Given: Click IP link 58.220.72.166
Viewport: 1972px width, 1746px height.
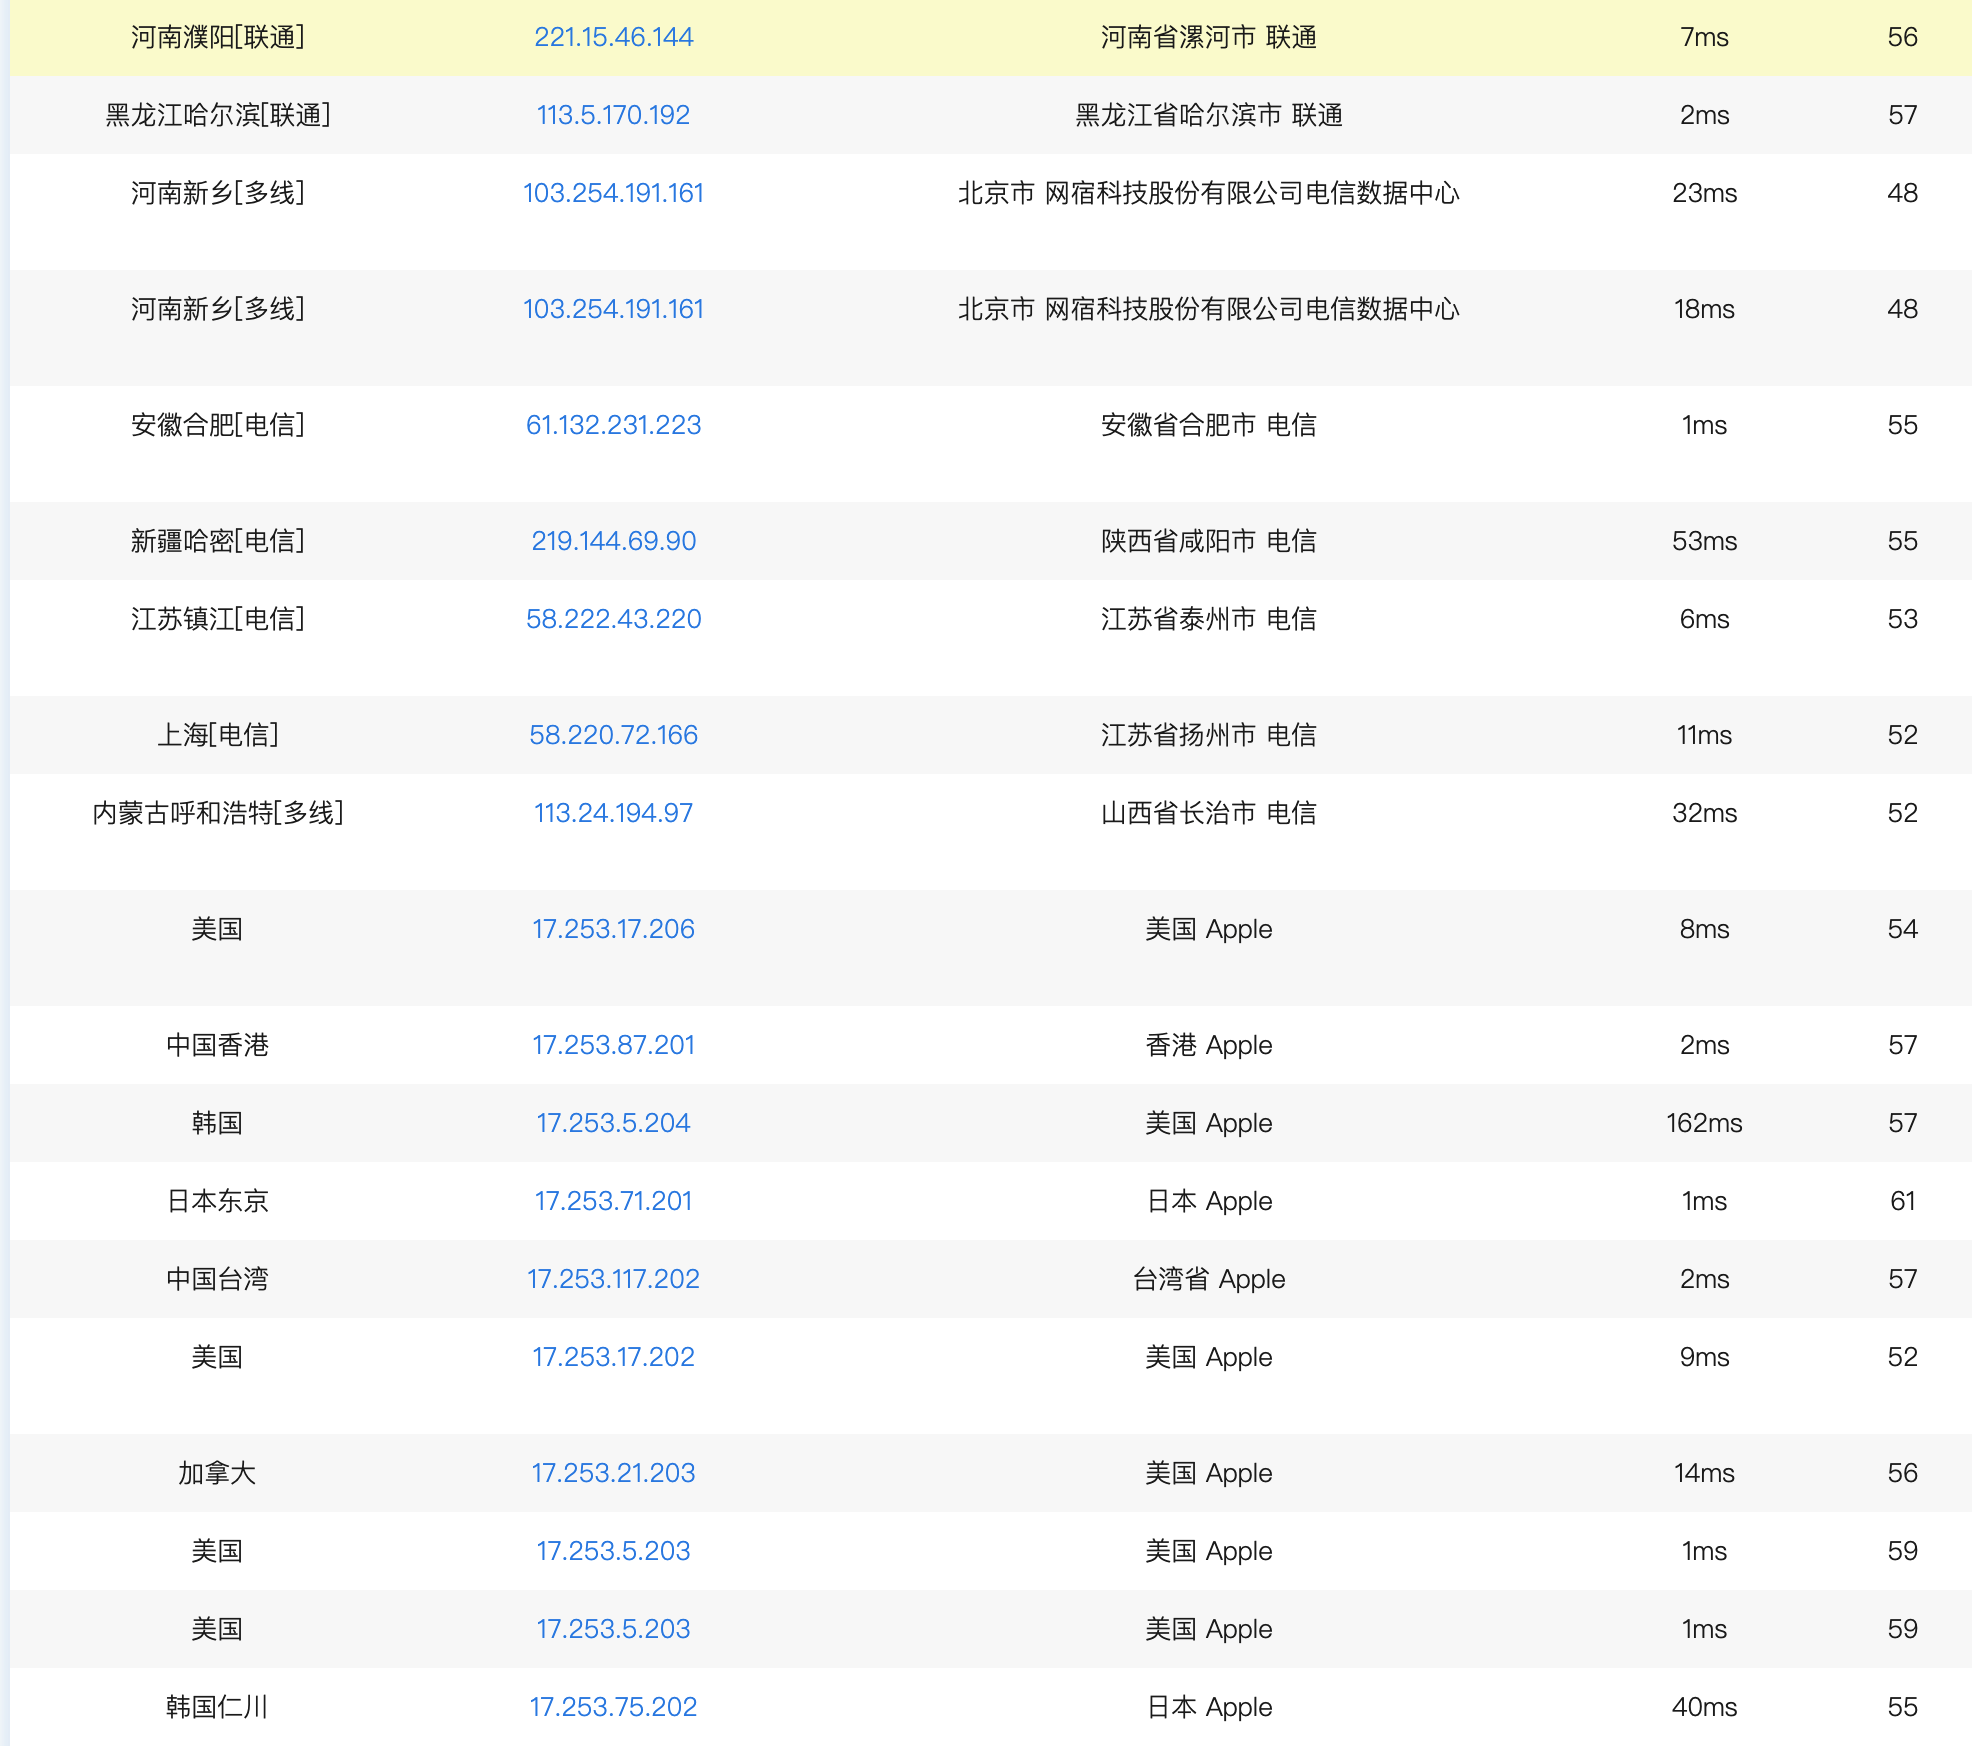Looking at the screenshot, I should coord(613,735).
